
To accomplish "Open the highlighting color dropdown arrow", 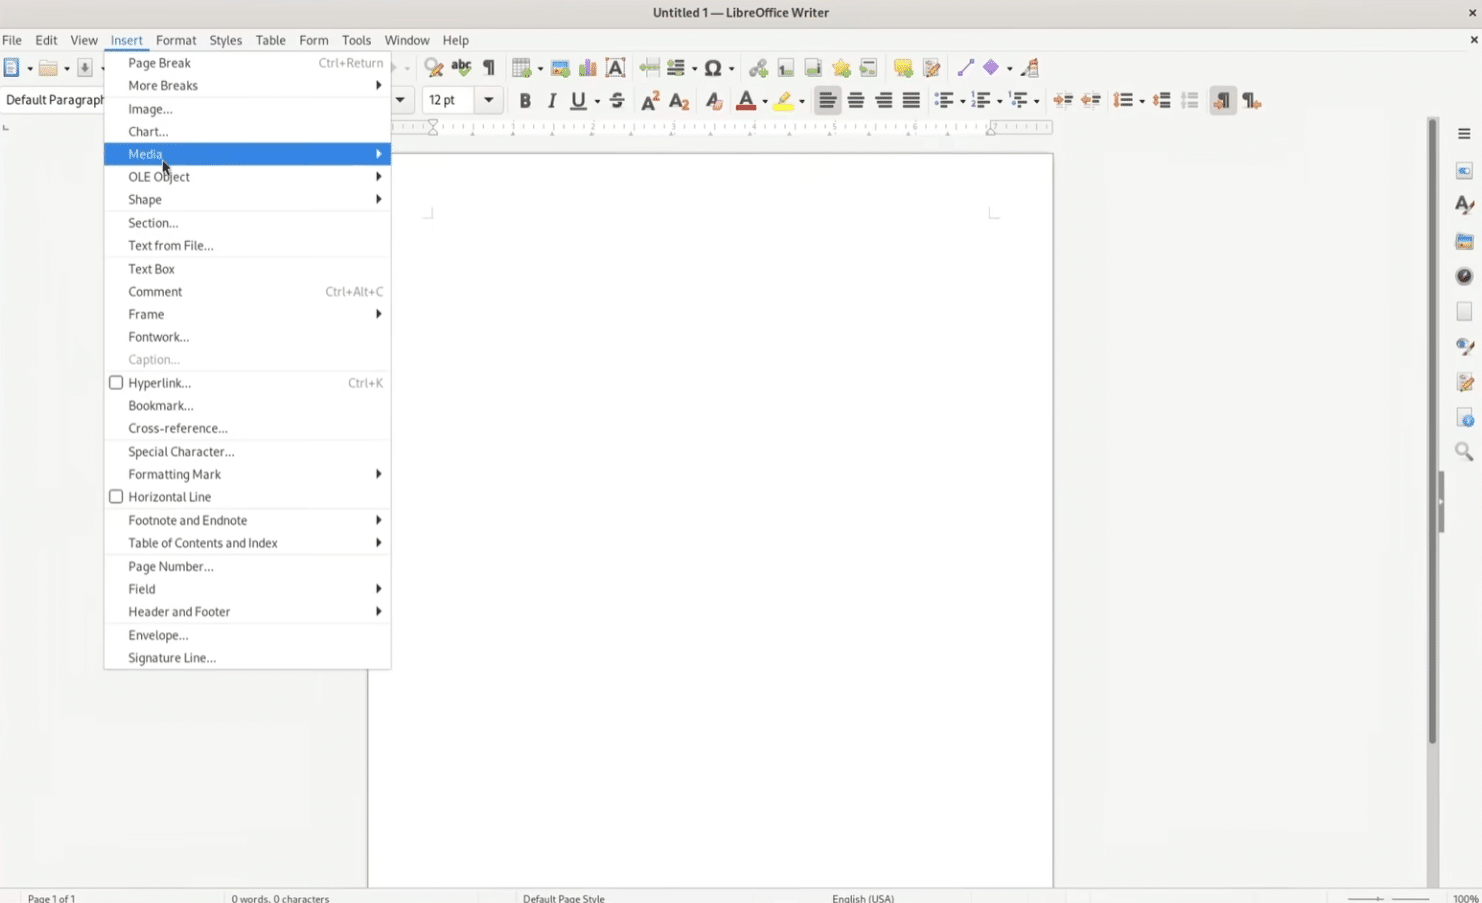I will point(802,101).
